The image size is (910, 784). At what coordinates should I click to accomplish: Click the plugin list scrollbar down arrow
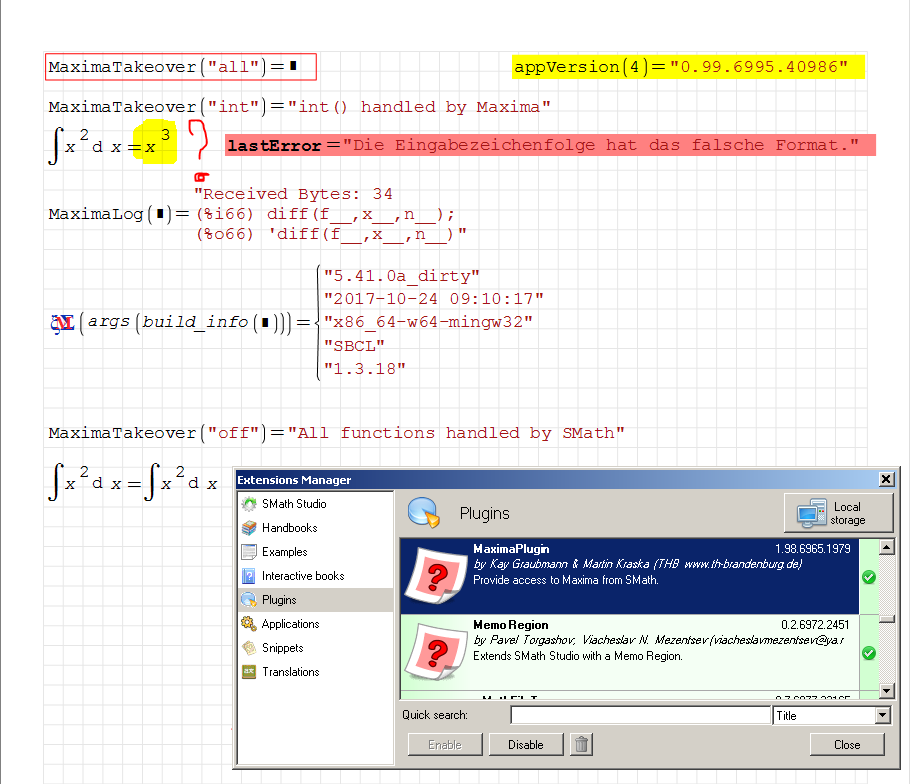click(884, 690)
